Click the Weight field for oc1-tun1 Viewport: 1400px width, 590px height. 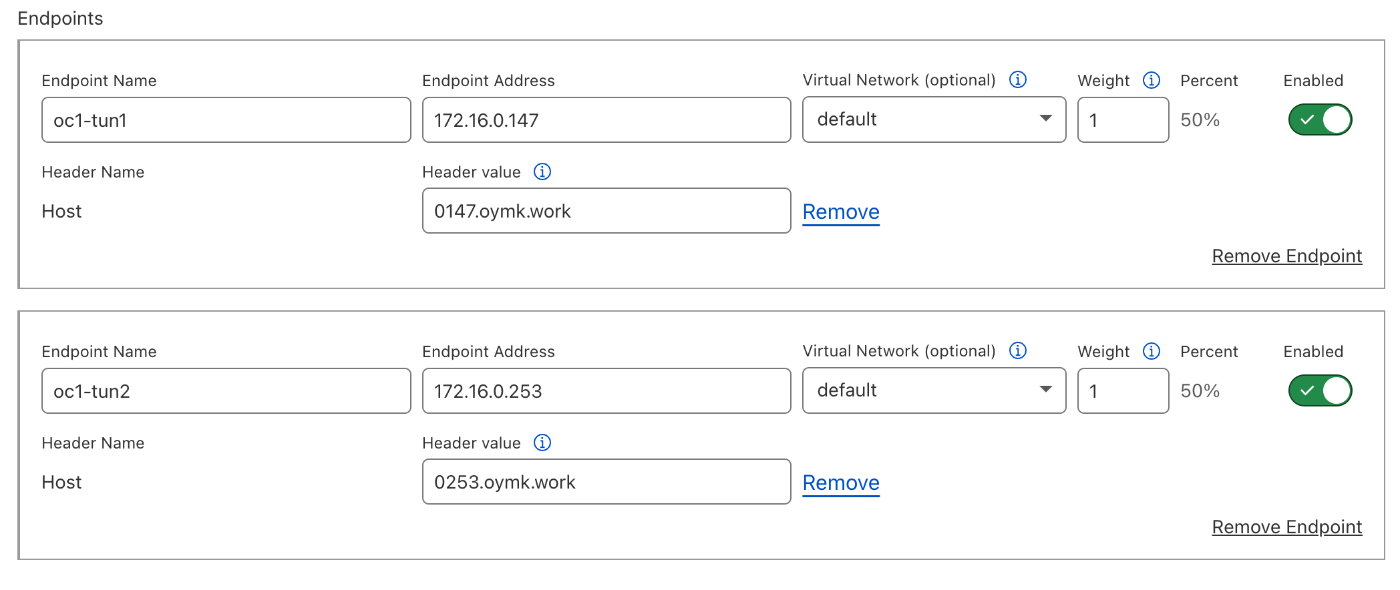(1123, 120)
